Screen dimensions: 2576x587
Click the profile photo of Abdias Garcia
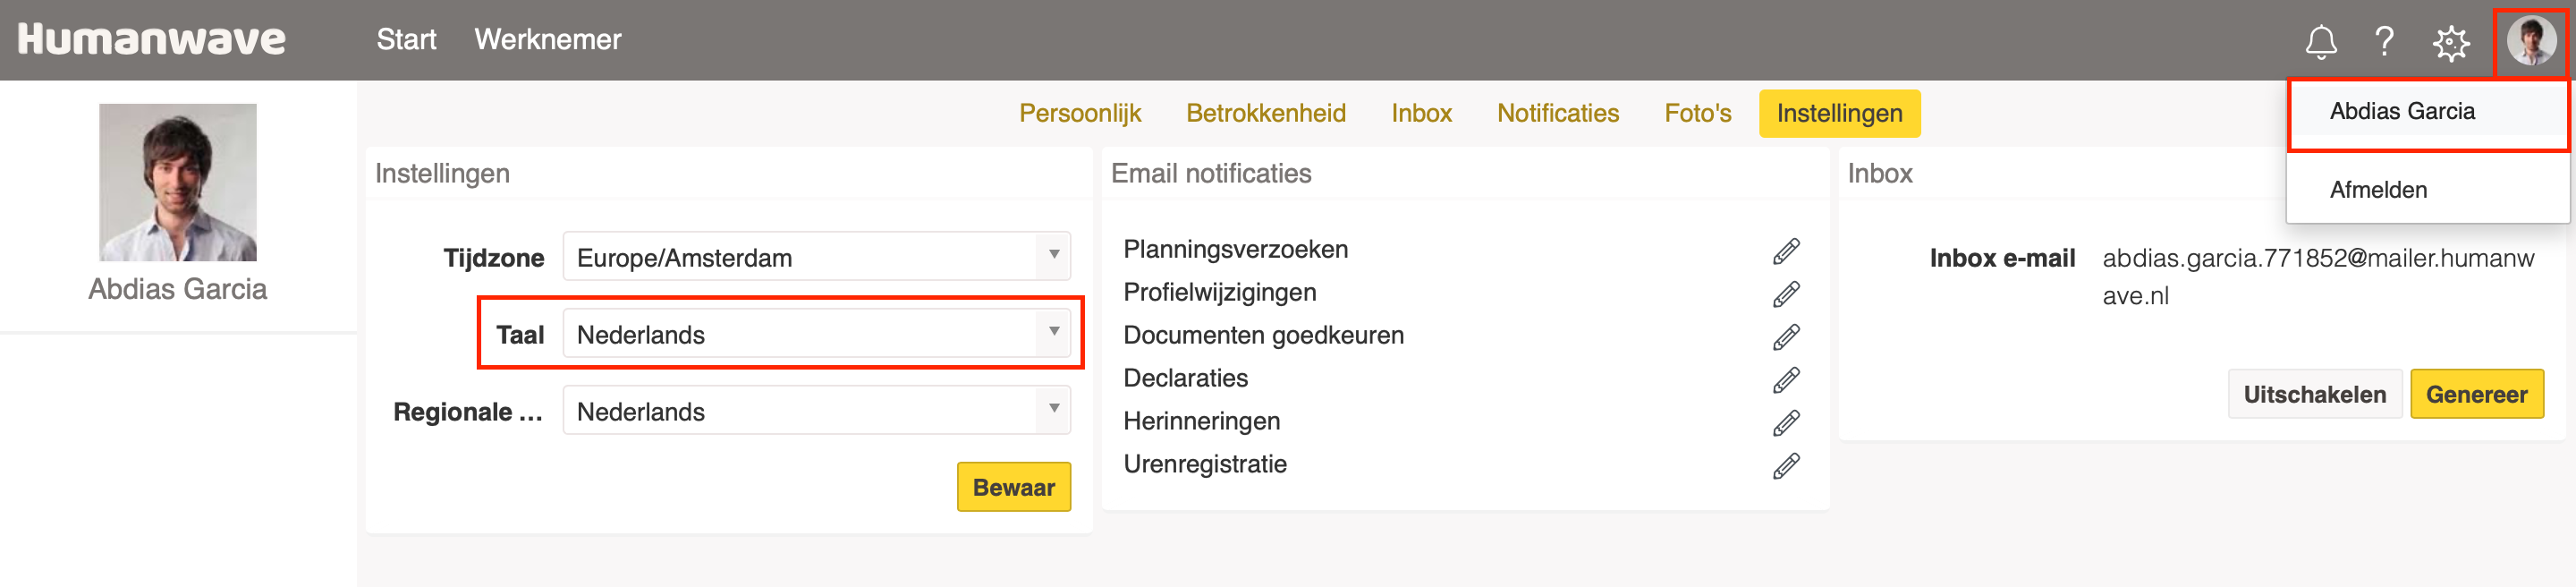[178, 182]
